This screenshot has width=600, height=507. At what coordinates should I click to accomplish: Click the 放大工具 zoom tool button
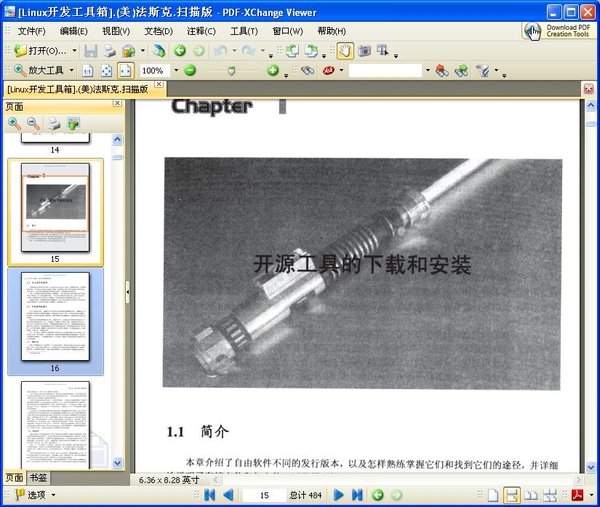coord(39,70)
